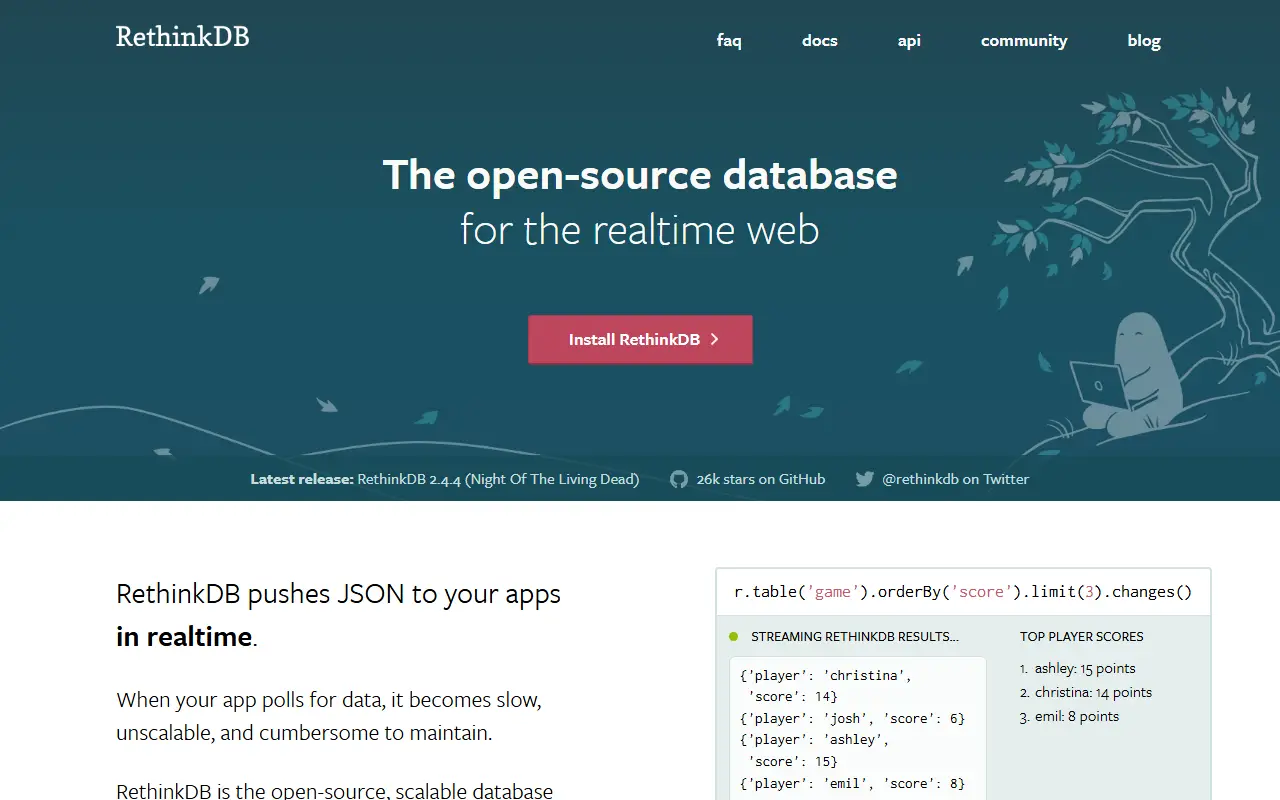Click the Install RethinkDB button

pos(640,339)
